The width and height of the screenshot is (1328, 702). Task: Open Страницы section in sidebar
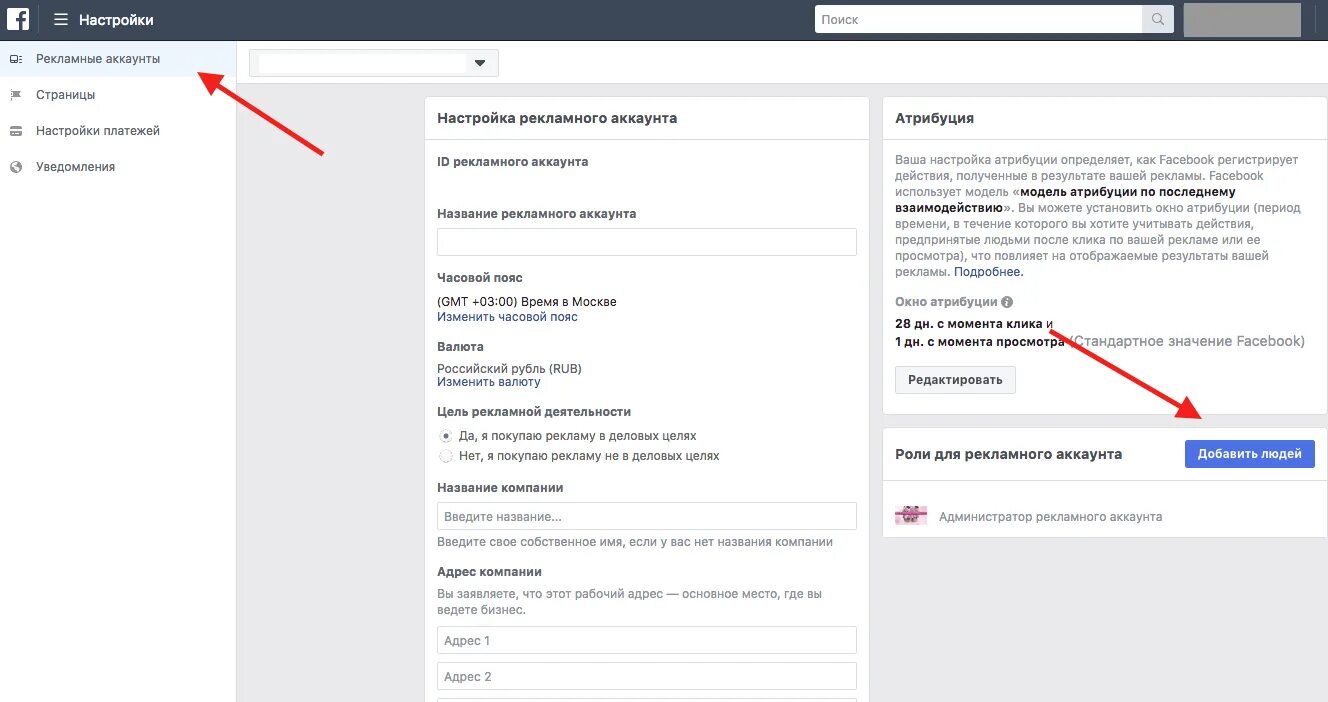point(118,95)
